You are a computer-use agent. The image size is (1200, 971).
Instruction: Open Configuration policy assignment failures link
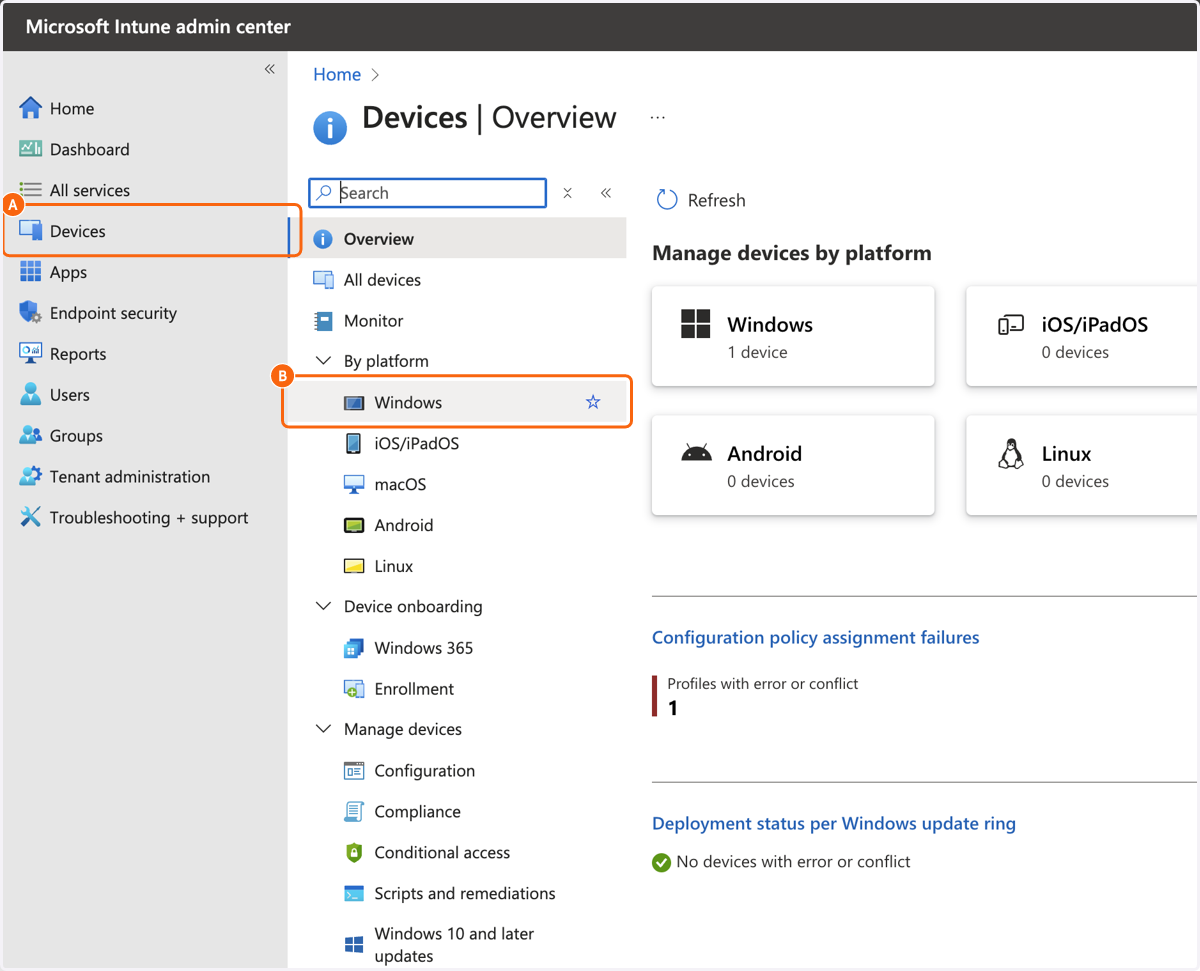coord(816,637)
